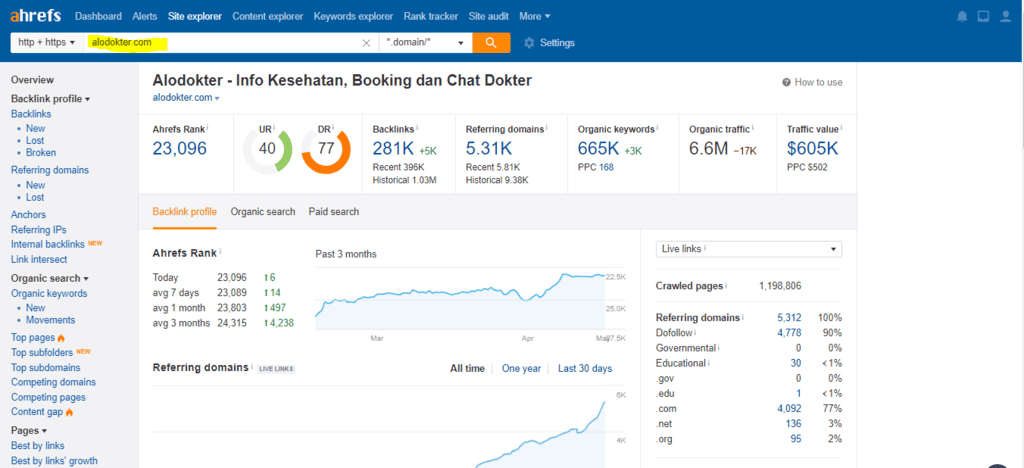Select the Backlink profile tab
Viewport: 1024px width, 468px height.
184,211
